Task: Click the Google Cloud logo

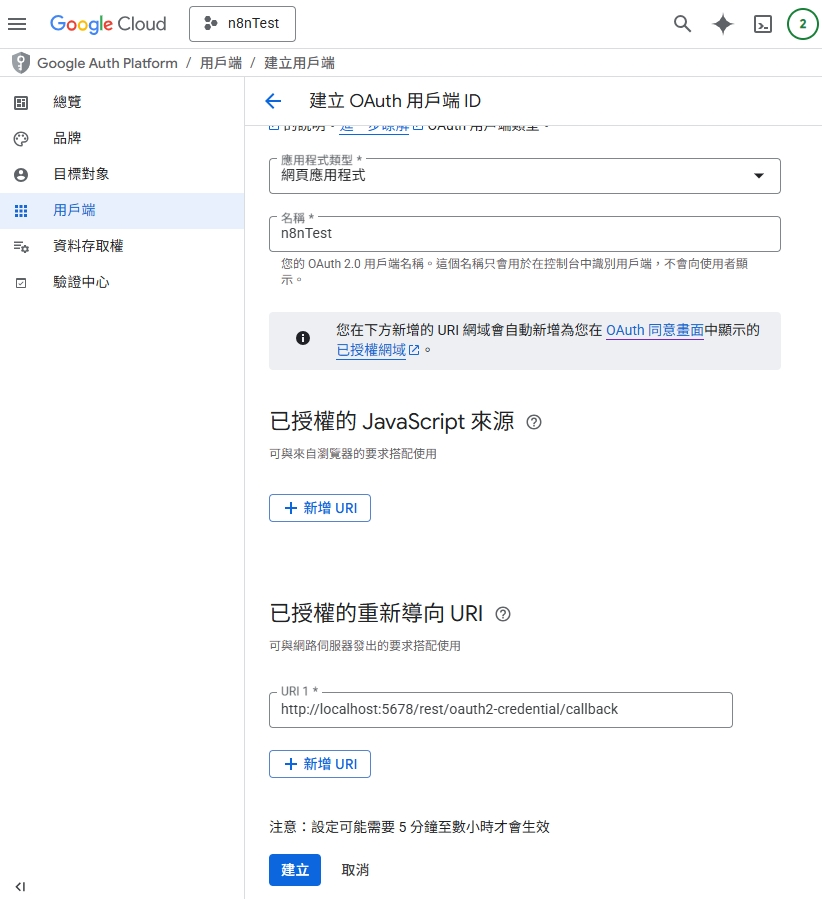Action: tap(108, 24)
